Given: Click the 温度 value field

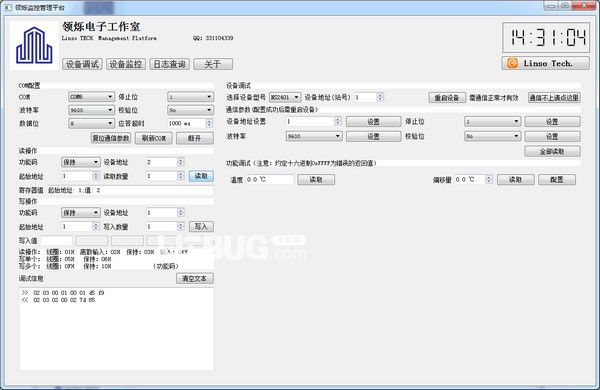Looking at the screenshot, I should [x=270, y=179].
